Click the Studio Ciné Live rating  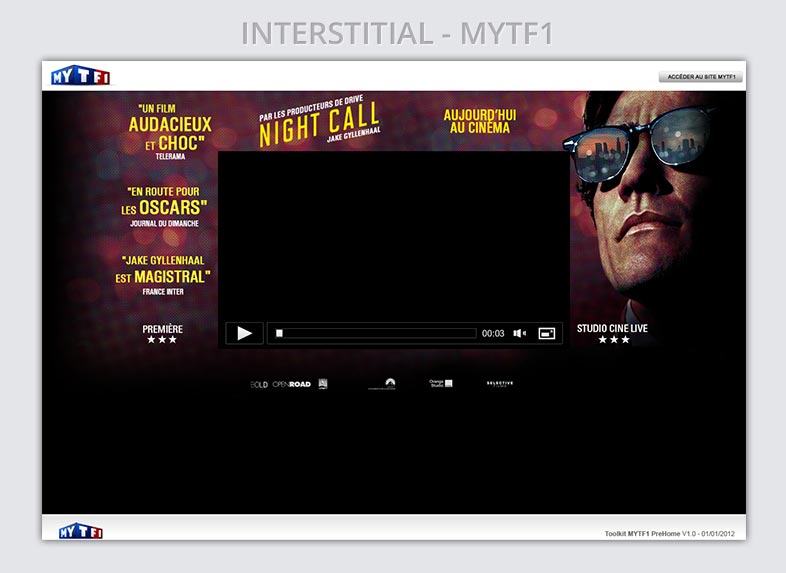pos(612,333)
